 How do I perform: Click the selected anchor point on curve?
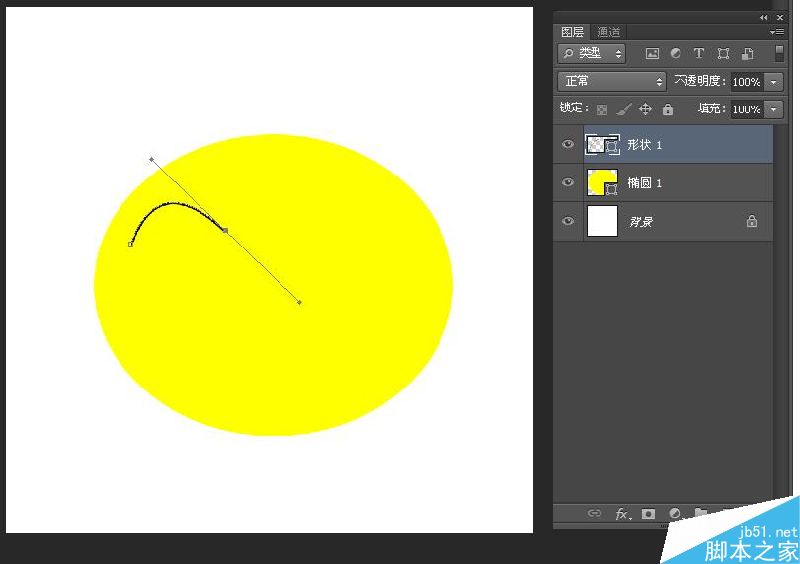tap(226, 231)
